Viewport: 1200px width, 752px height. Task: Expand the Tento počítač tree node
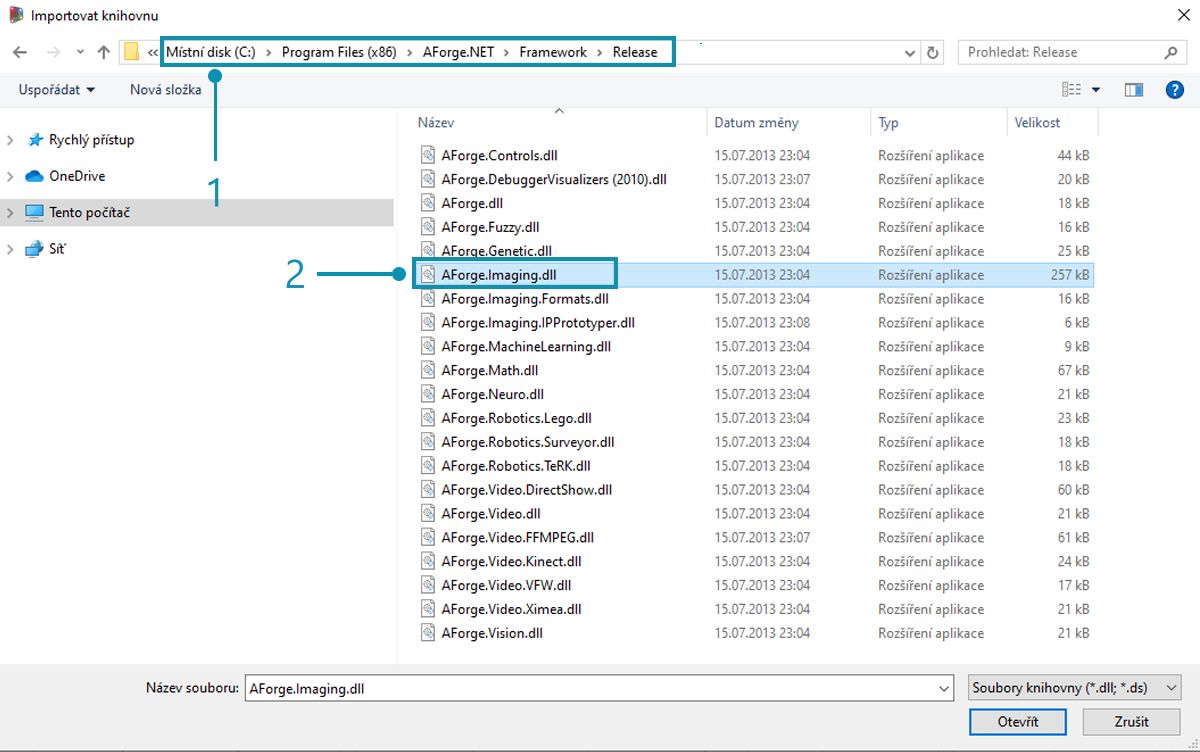10,213
